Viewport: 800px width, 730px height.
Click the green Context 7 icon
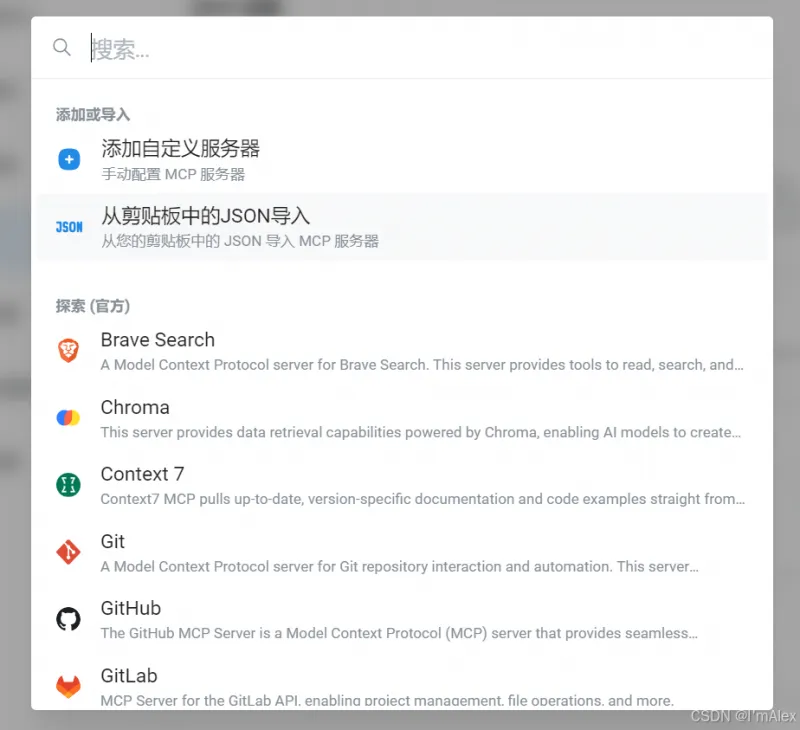pos(68,485)
